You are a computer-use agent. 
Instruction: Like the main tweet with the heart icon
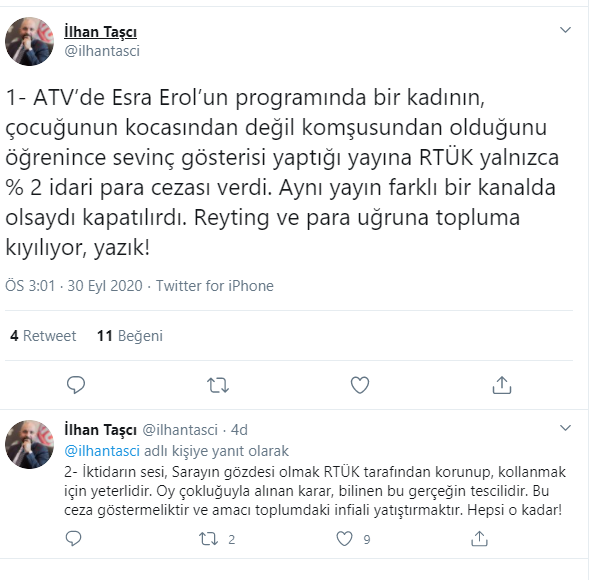point(360,385)
